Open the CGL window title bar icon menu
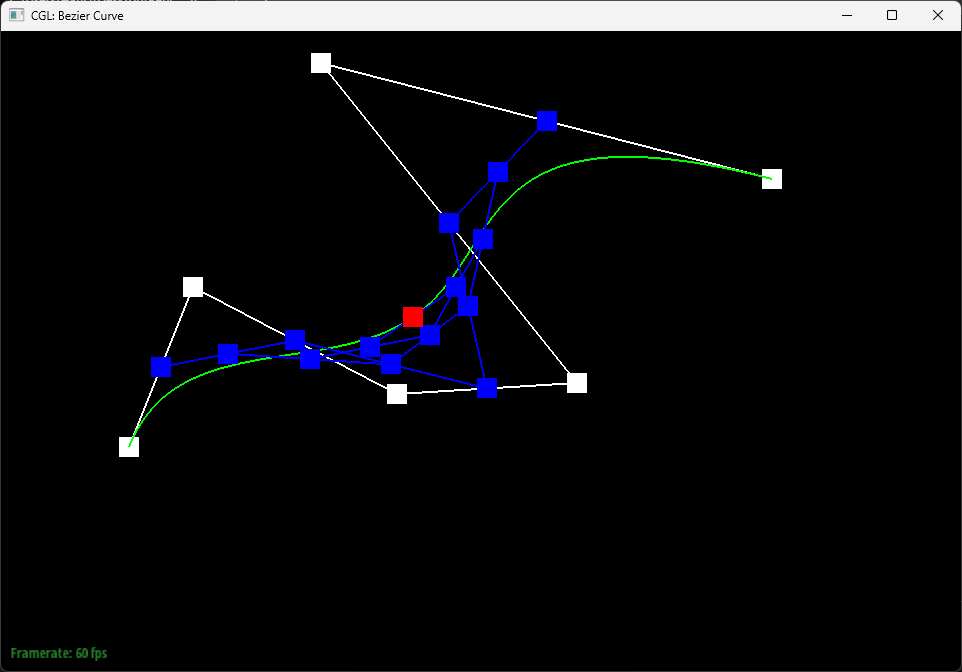Viewport: 962px width, 672px height. (17, 15)
